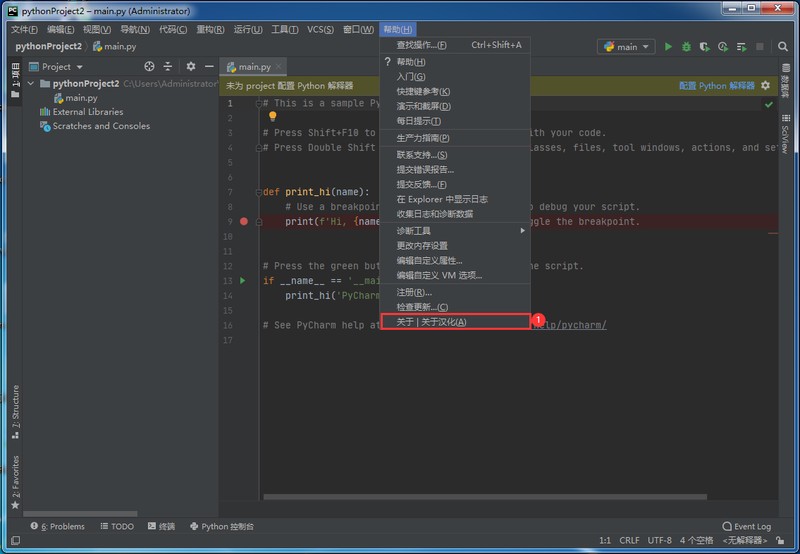Select main.py in the project tree
The height and width of the screenshot is (554, 800).
point(81,98)
